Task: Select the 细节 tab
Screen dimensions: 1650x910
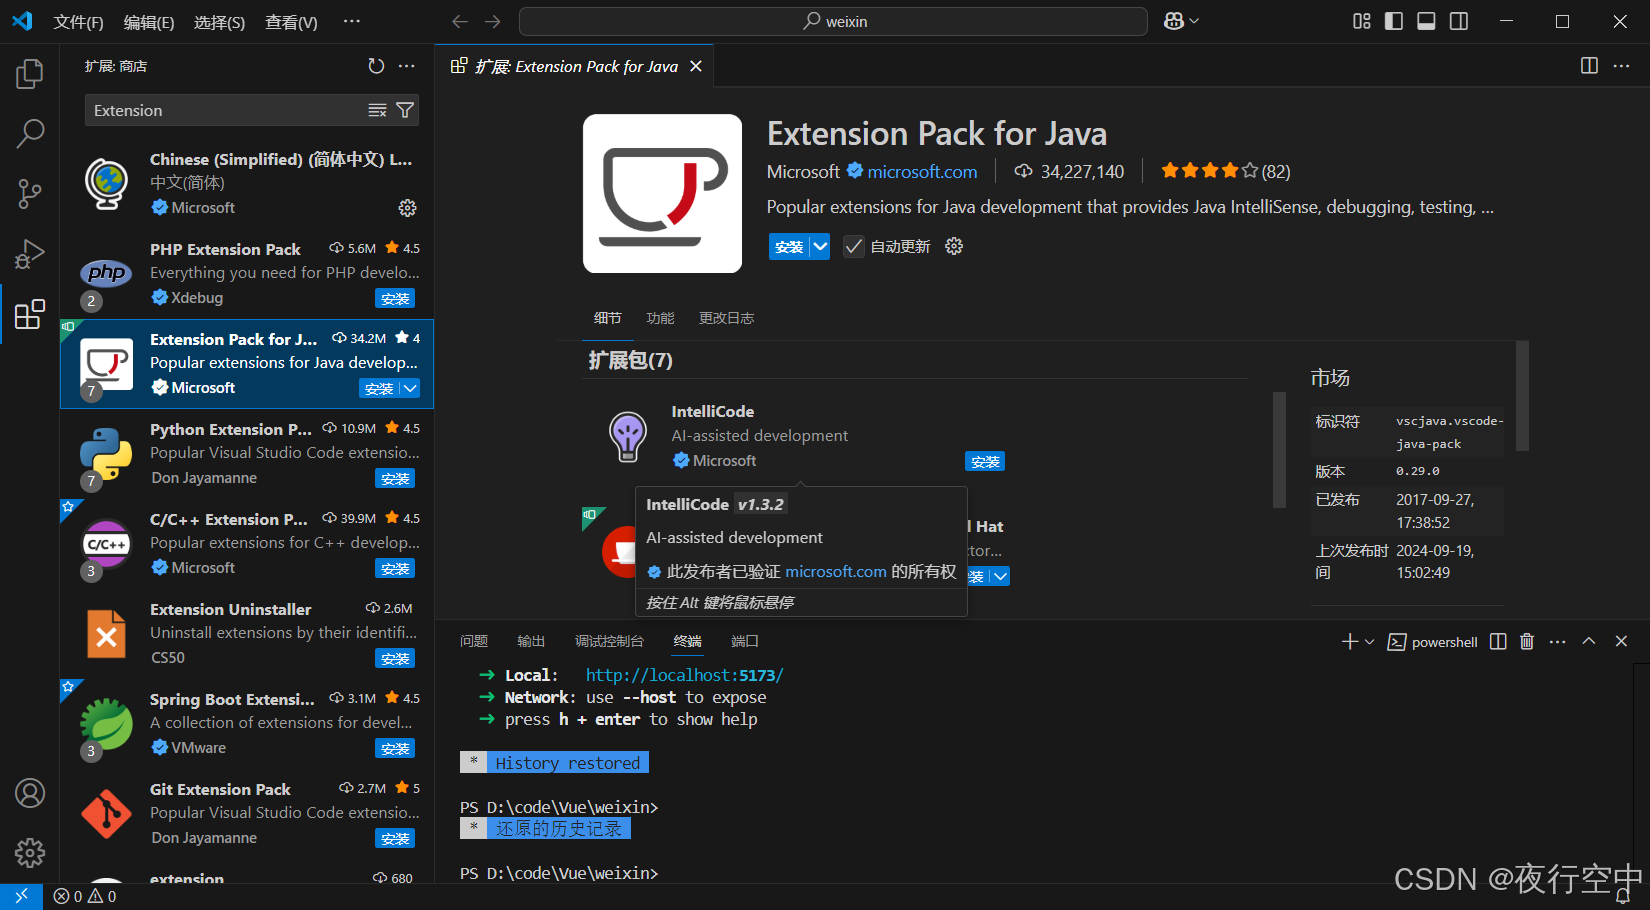Action: tap(607, 318)
